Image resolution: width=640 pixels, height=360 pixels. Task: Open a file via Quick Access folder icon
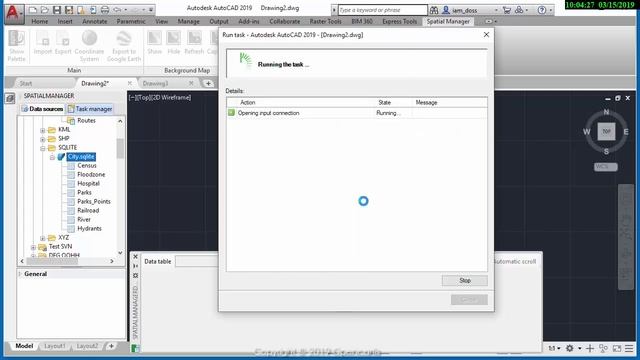[44, 10]
